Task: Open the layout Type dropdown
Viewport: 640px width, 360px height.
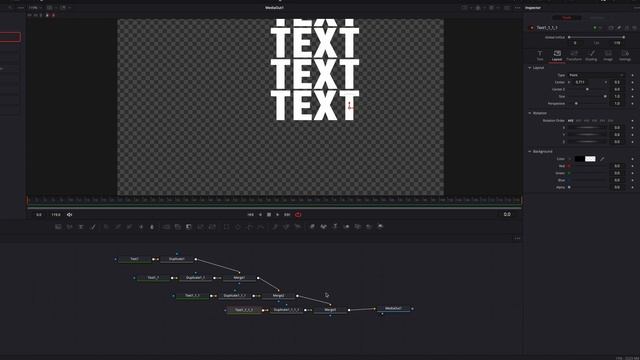Action: click(596, 75)
